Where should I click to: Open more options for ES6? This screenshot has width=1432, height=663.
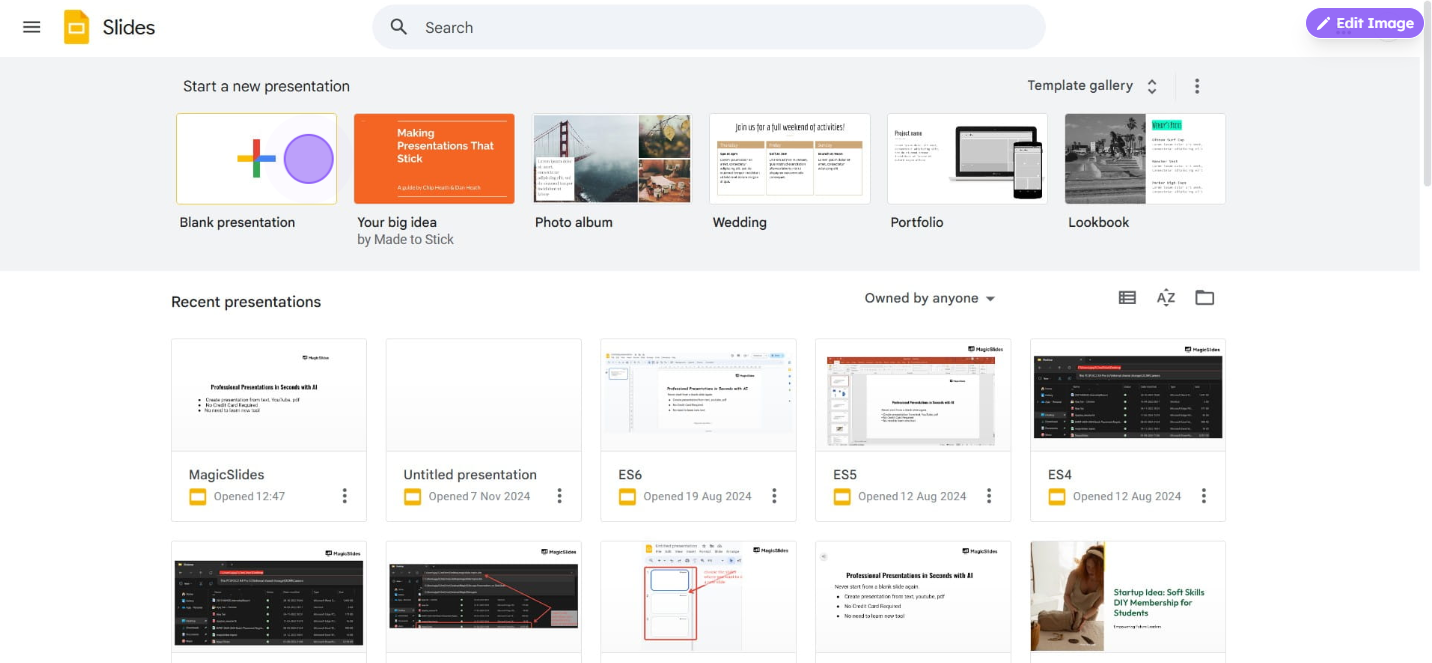[774, 496]
